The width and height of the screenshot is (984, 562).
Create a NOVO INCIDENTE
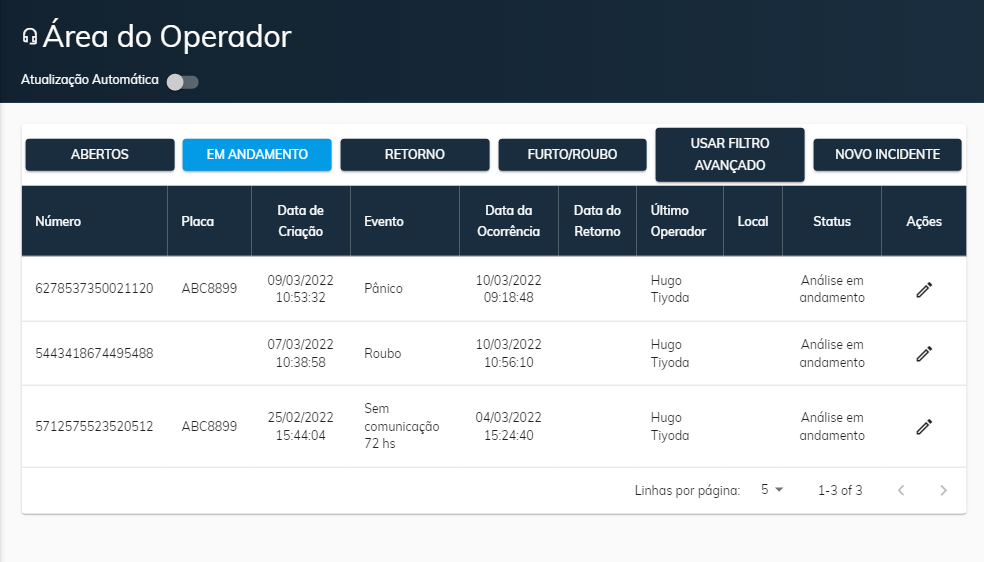[887, 154]
